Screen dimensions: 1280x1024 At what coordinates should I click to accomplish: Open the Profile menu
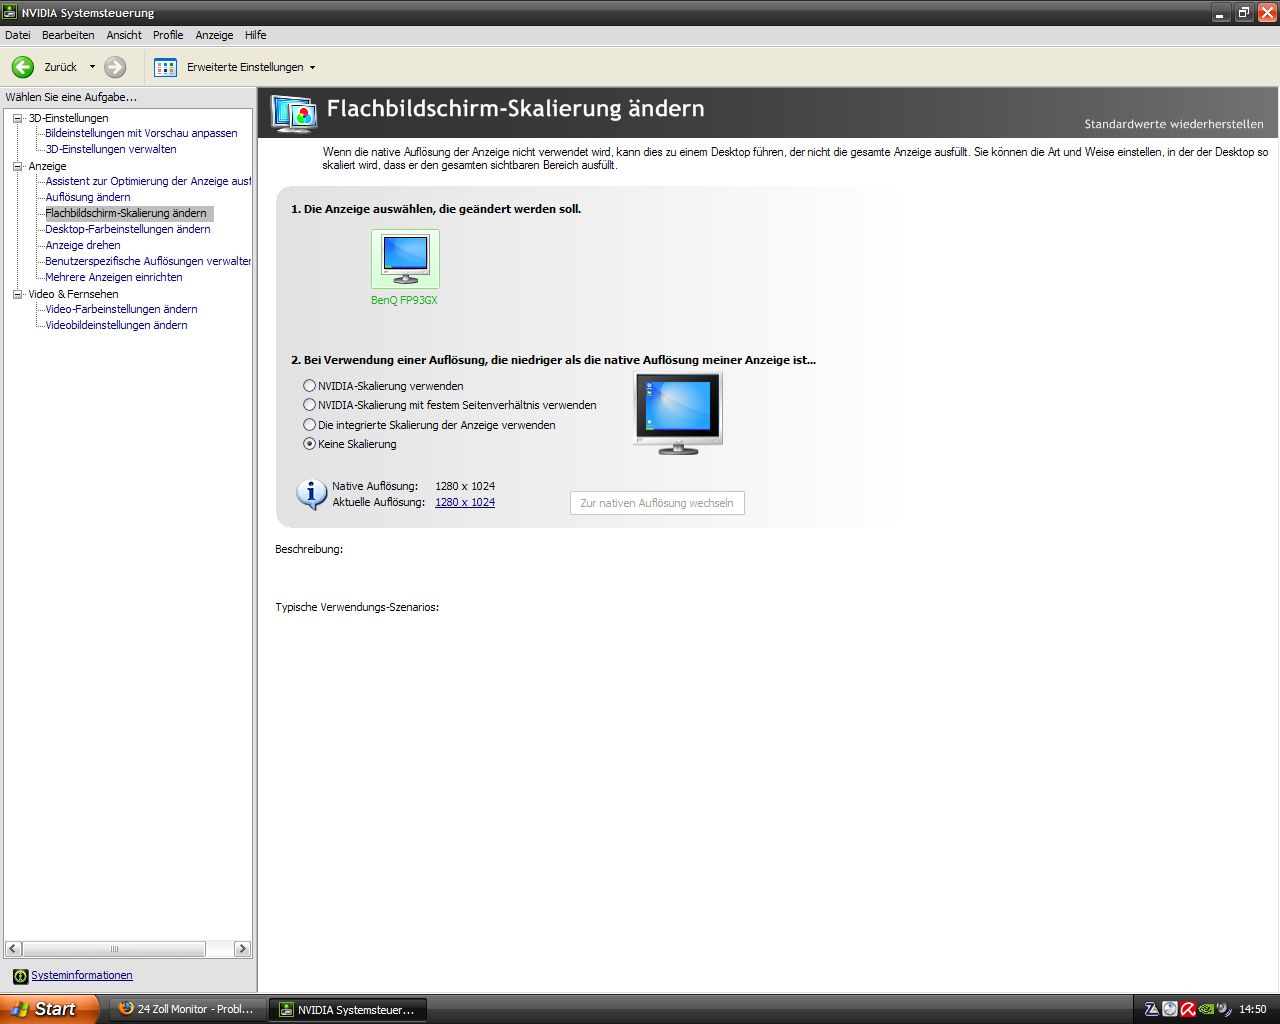click(x=168, y=35)
